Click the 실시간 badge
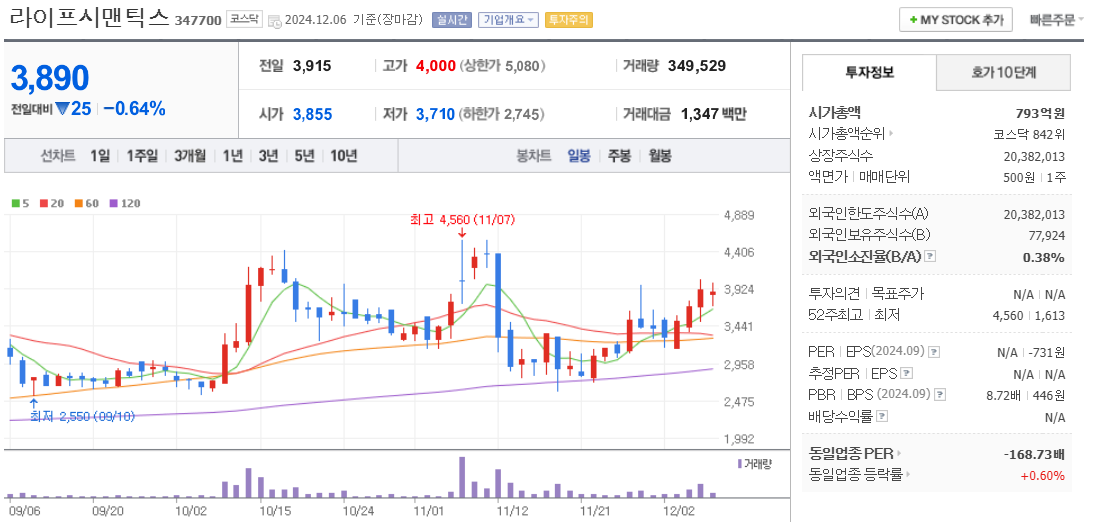Viewport: 1094px width, 522px height. [x=451, y=20]
